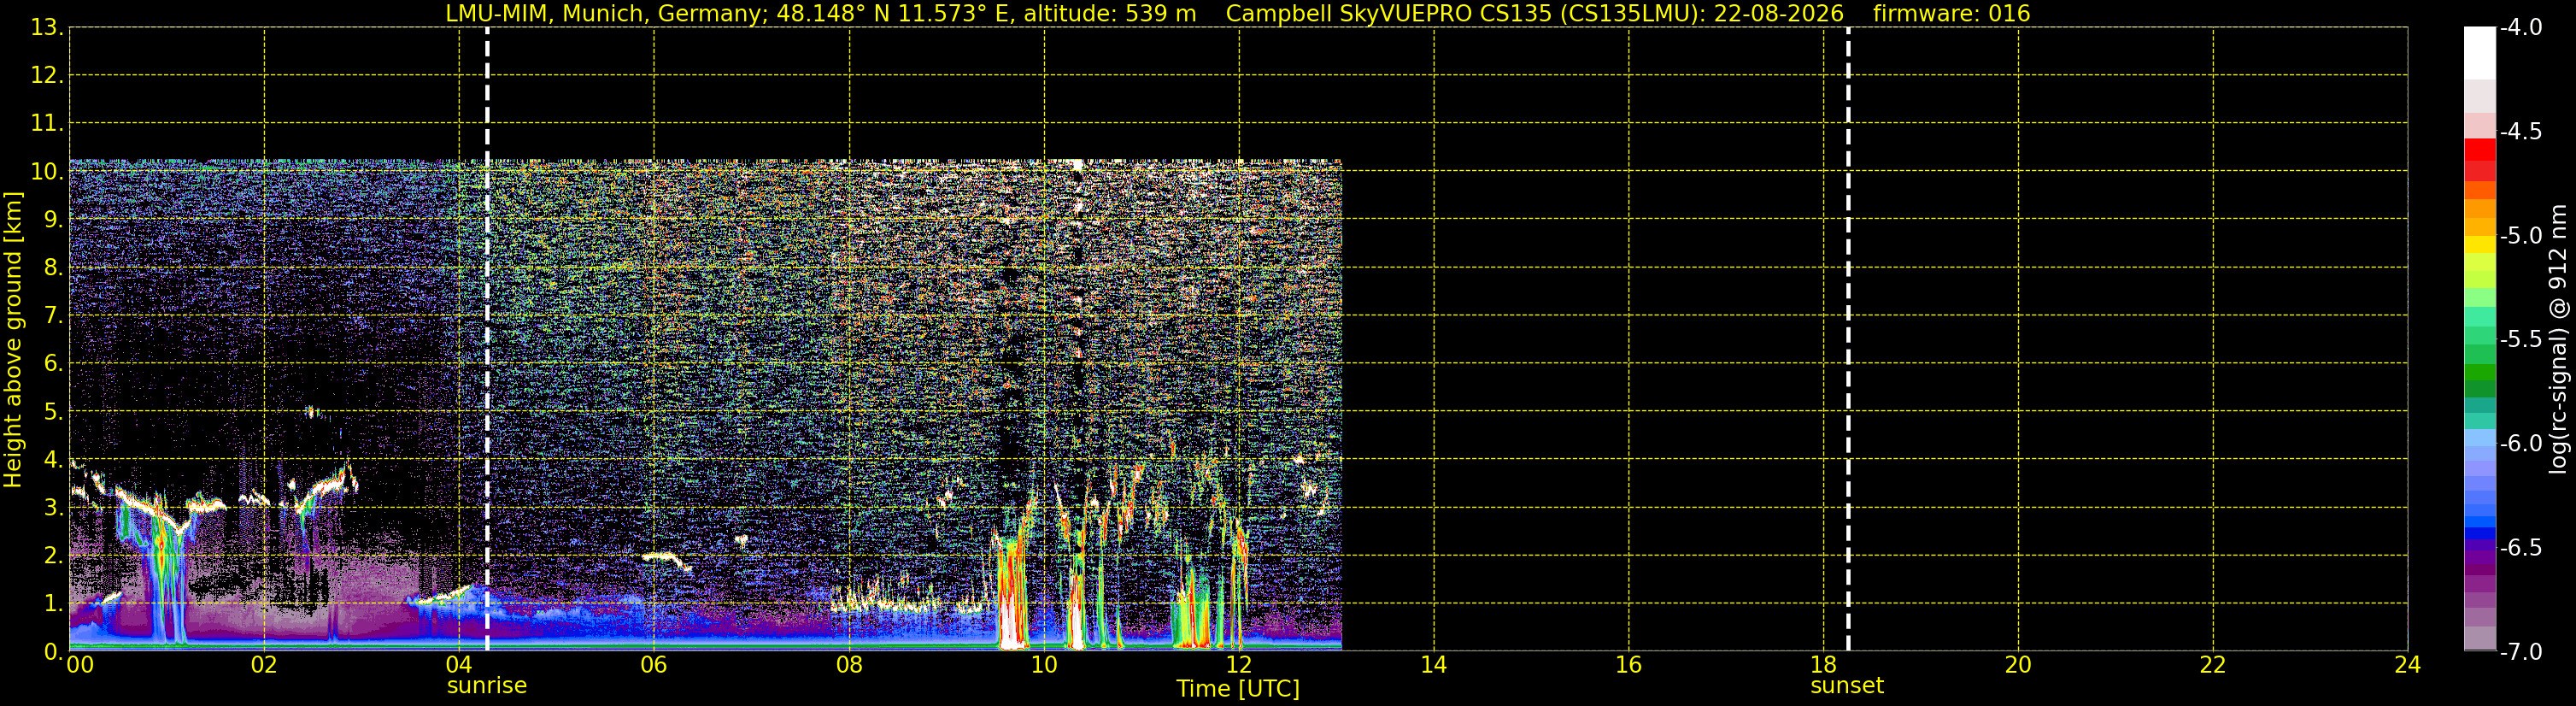
Task: Click the white dashed sunrise marker line
Action: point(487,339)
